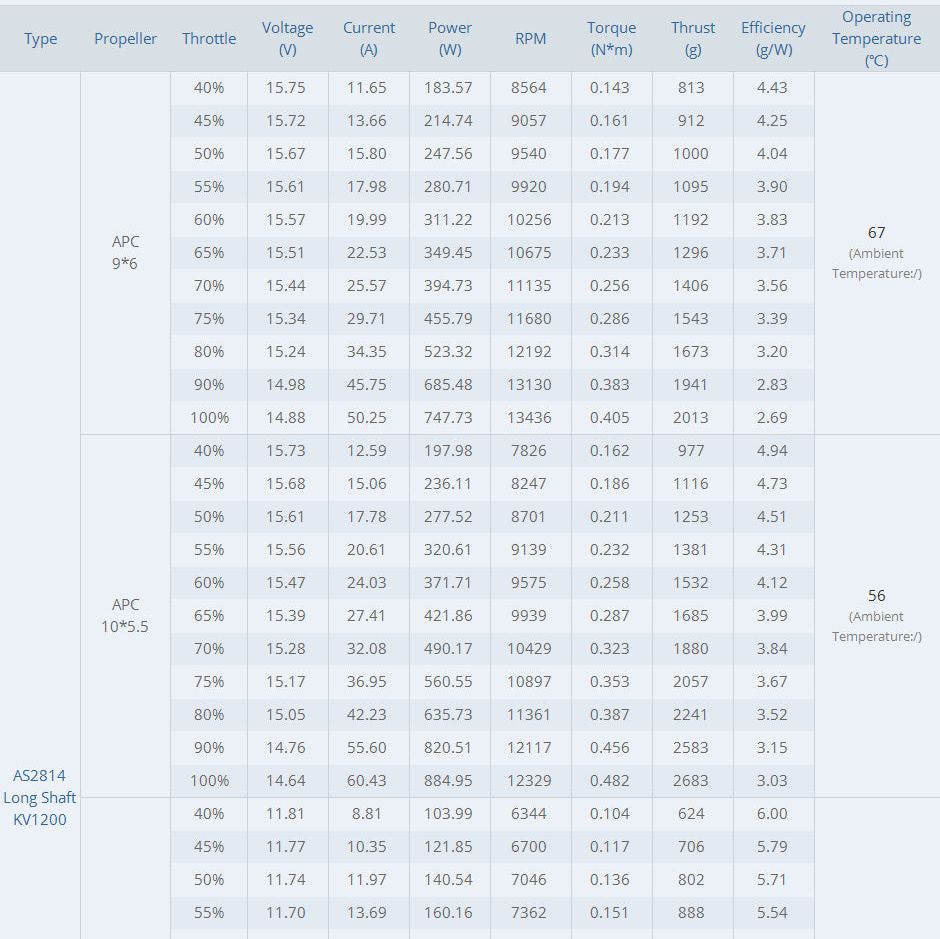Select the Current (A) header cell
Viewport: 940px width, 939px height.
(x=369, y=39)
